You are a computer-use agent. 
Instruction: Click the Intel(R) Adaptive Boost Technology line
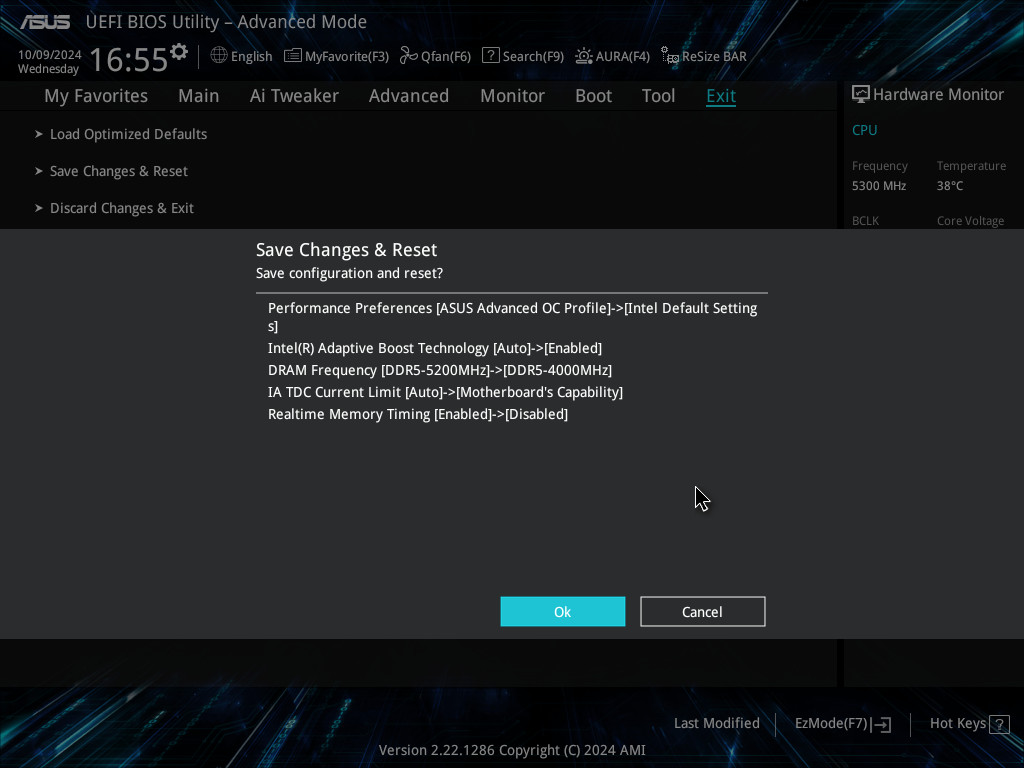click(x=435, y=348)
